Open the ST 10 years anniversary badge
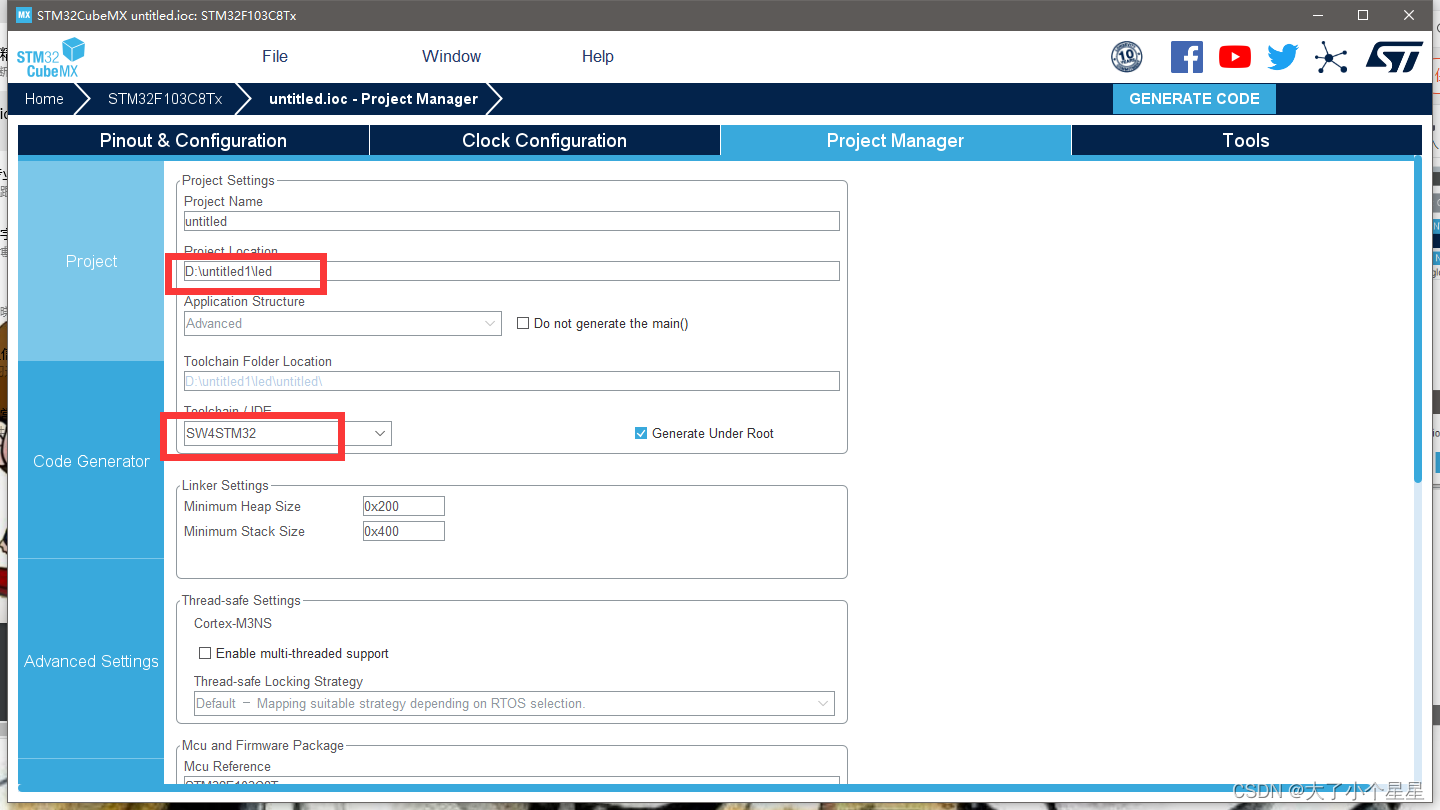1440x810 pixels. 1126,57
